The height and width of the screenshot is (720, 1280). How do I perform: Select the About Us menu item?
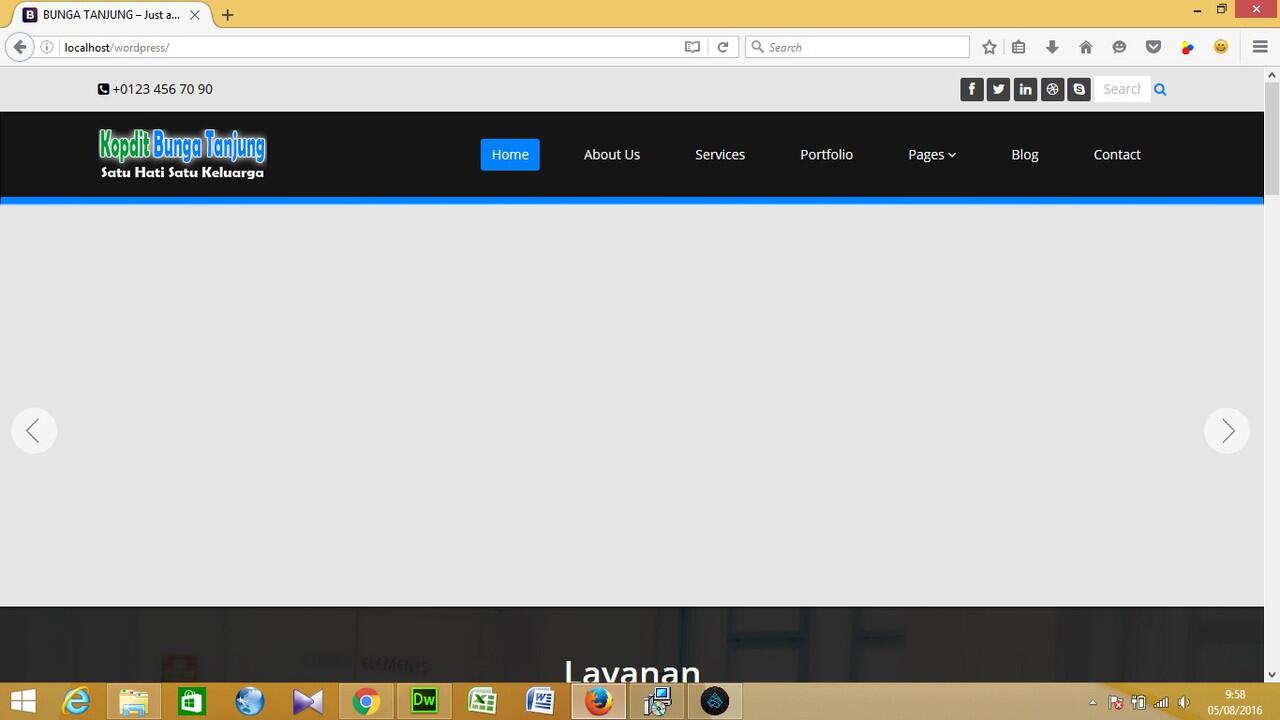pos(611,154)
